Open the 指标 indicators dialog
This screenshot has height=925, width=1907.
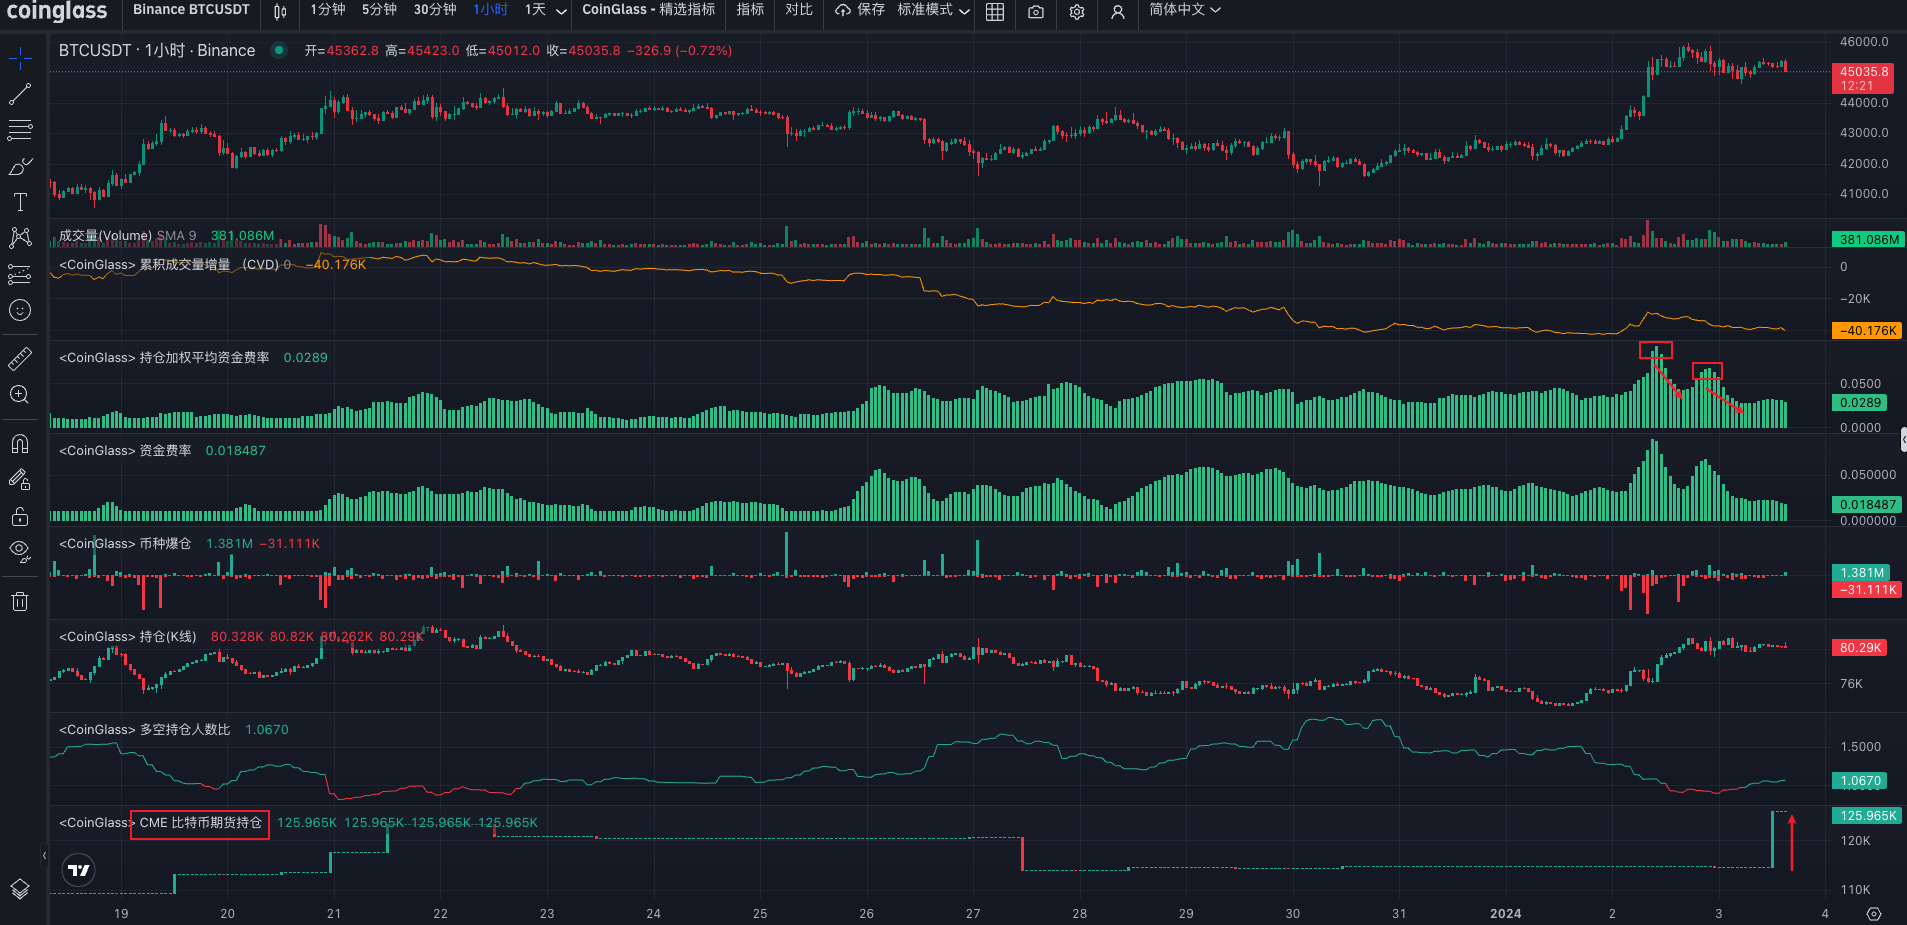[x=750, y=9]
